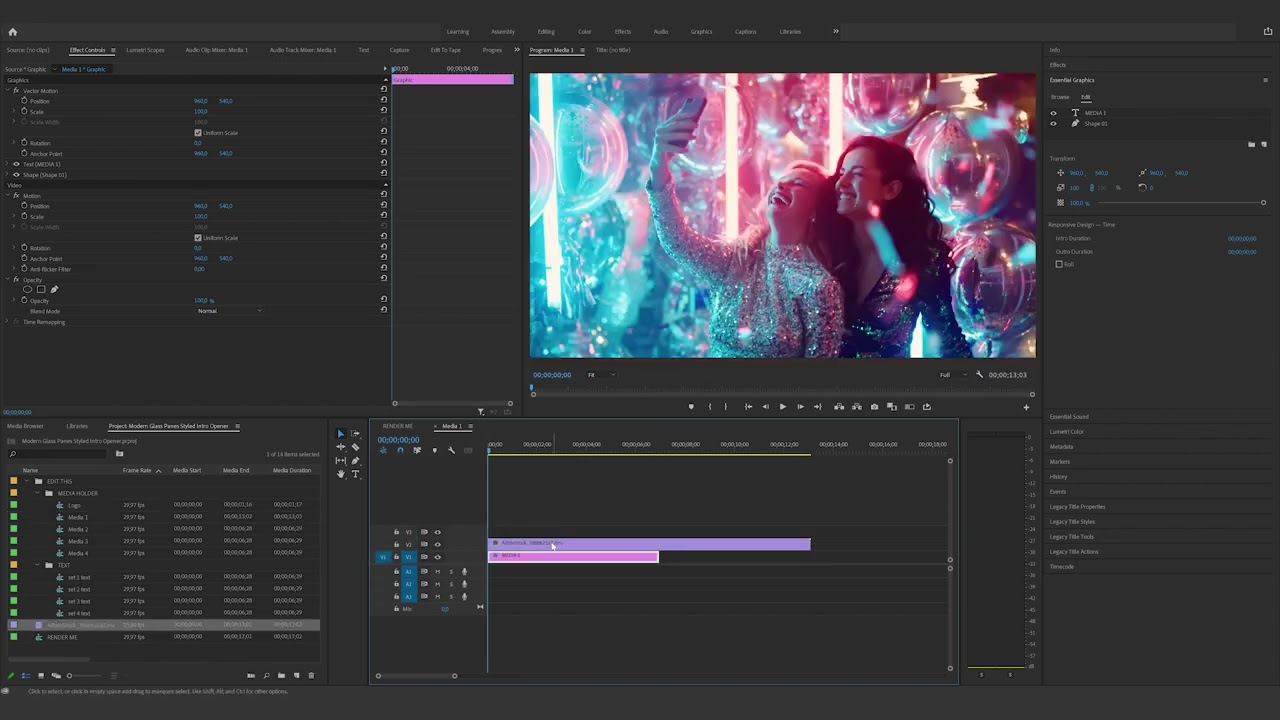Toggle timeline Snap magnet icon

click(400, 450)
